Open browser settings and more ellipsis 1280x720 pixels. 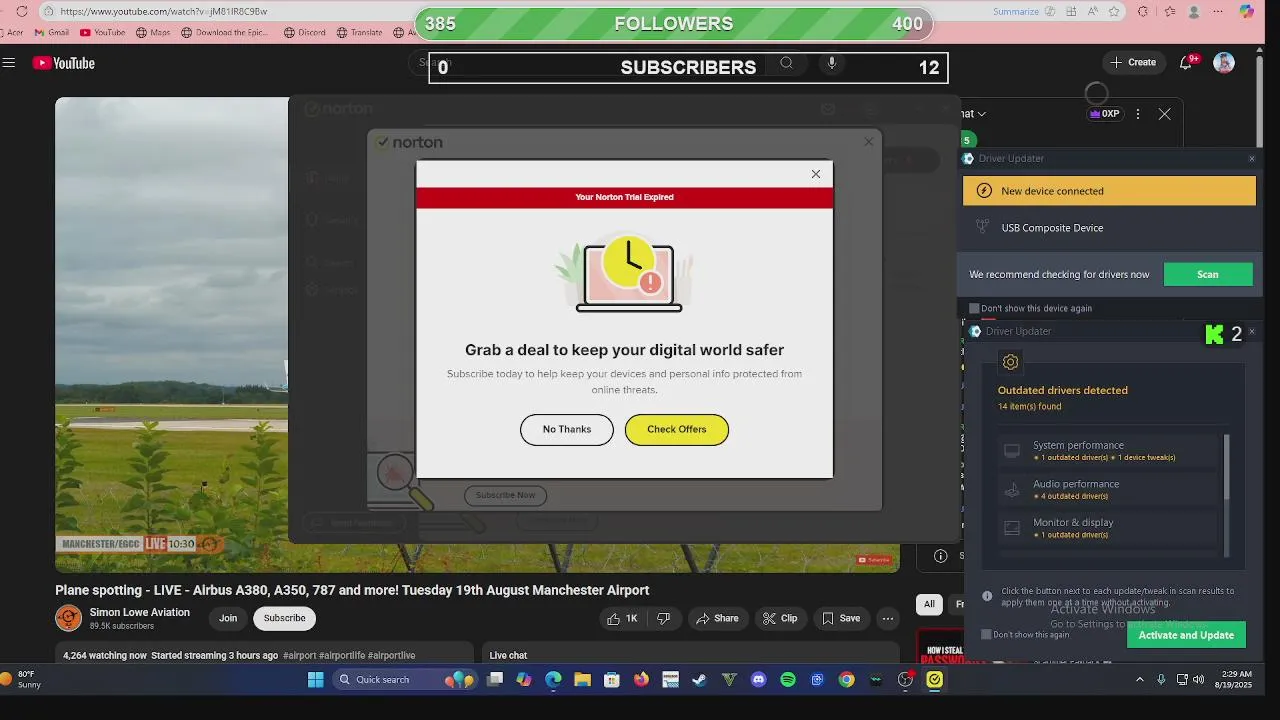pyautogui.click(x=1218, y=11)
